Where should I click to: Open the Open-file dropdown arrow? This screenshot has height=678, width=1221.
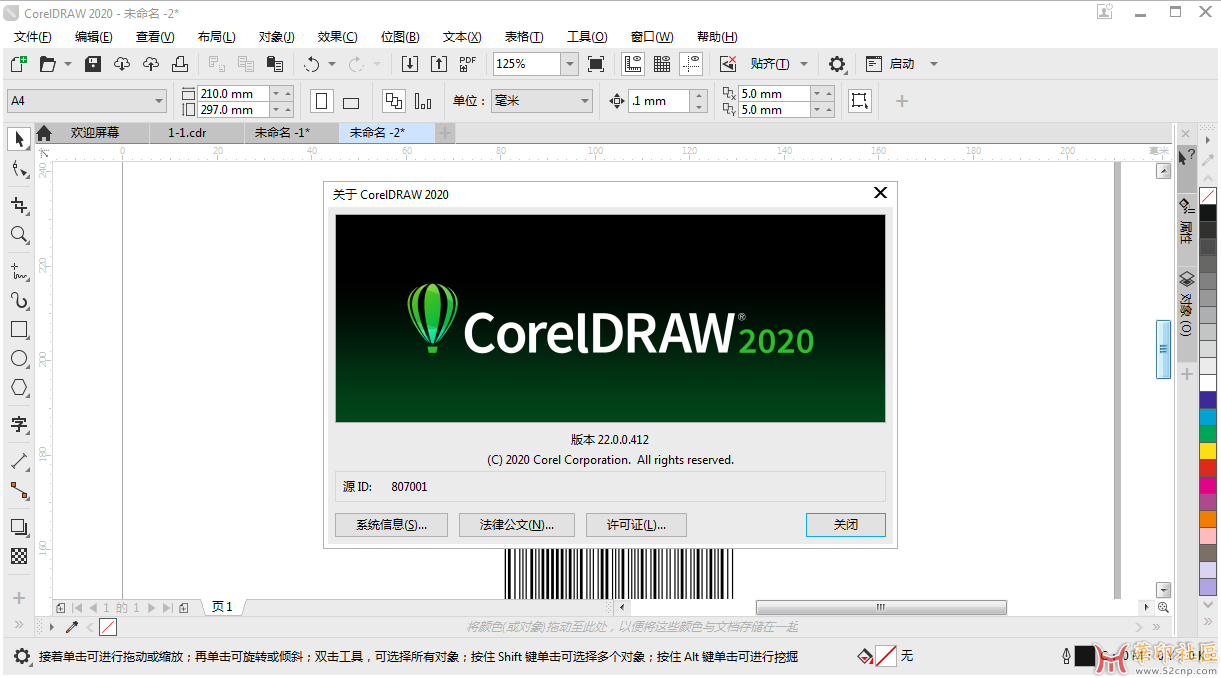pyautogui.click(x=68, y=64)
